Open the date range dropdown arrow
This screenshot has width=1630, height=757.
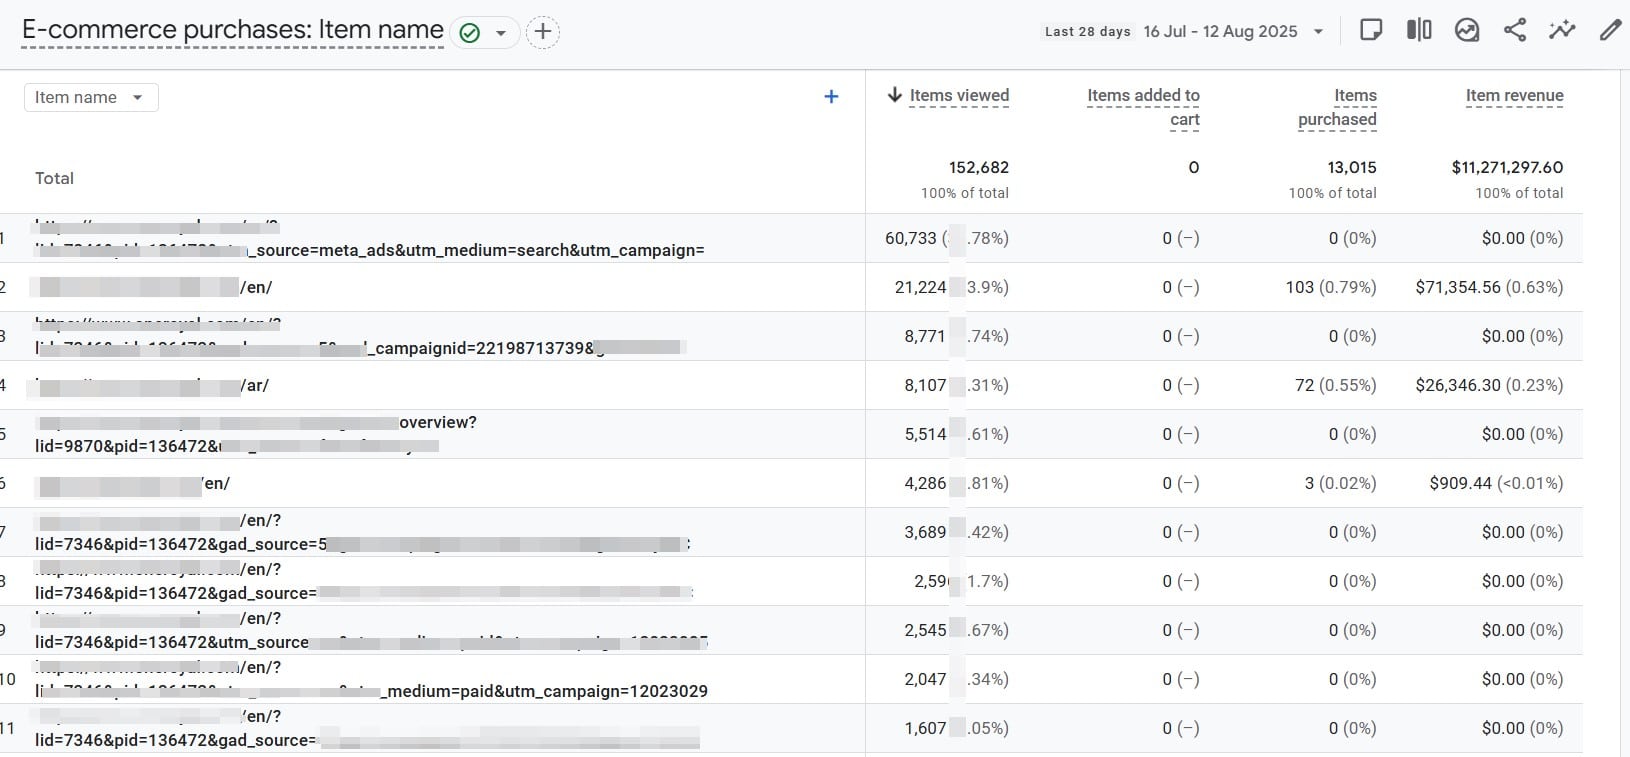pyautogui.click(x=1318, y=32)
